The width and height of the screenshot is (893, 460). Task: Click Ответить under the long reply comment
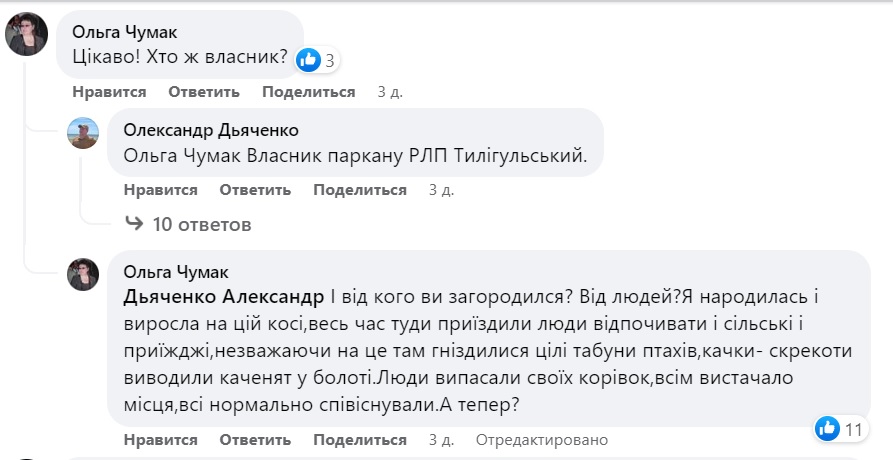(x=255, y=440)
